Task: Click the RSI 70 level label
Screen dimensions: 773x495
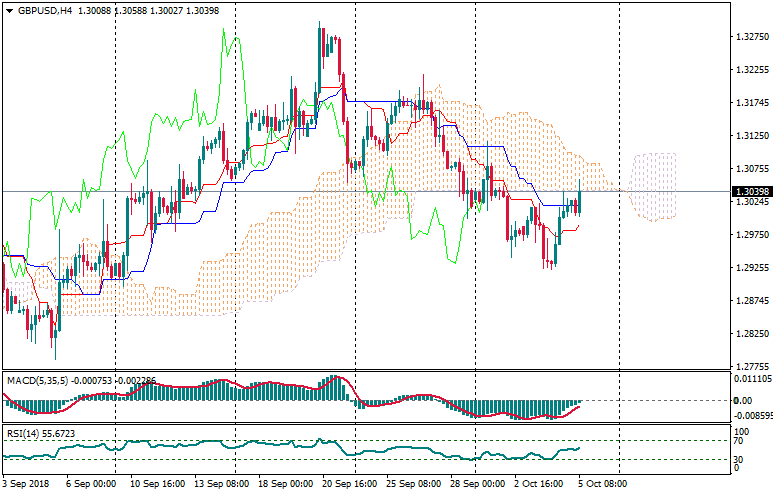Action: tap(738, 440)
